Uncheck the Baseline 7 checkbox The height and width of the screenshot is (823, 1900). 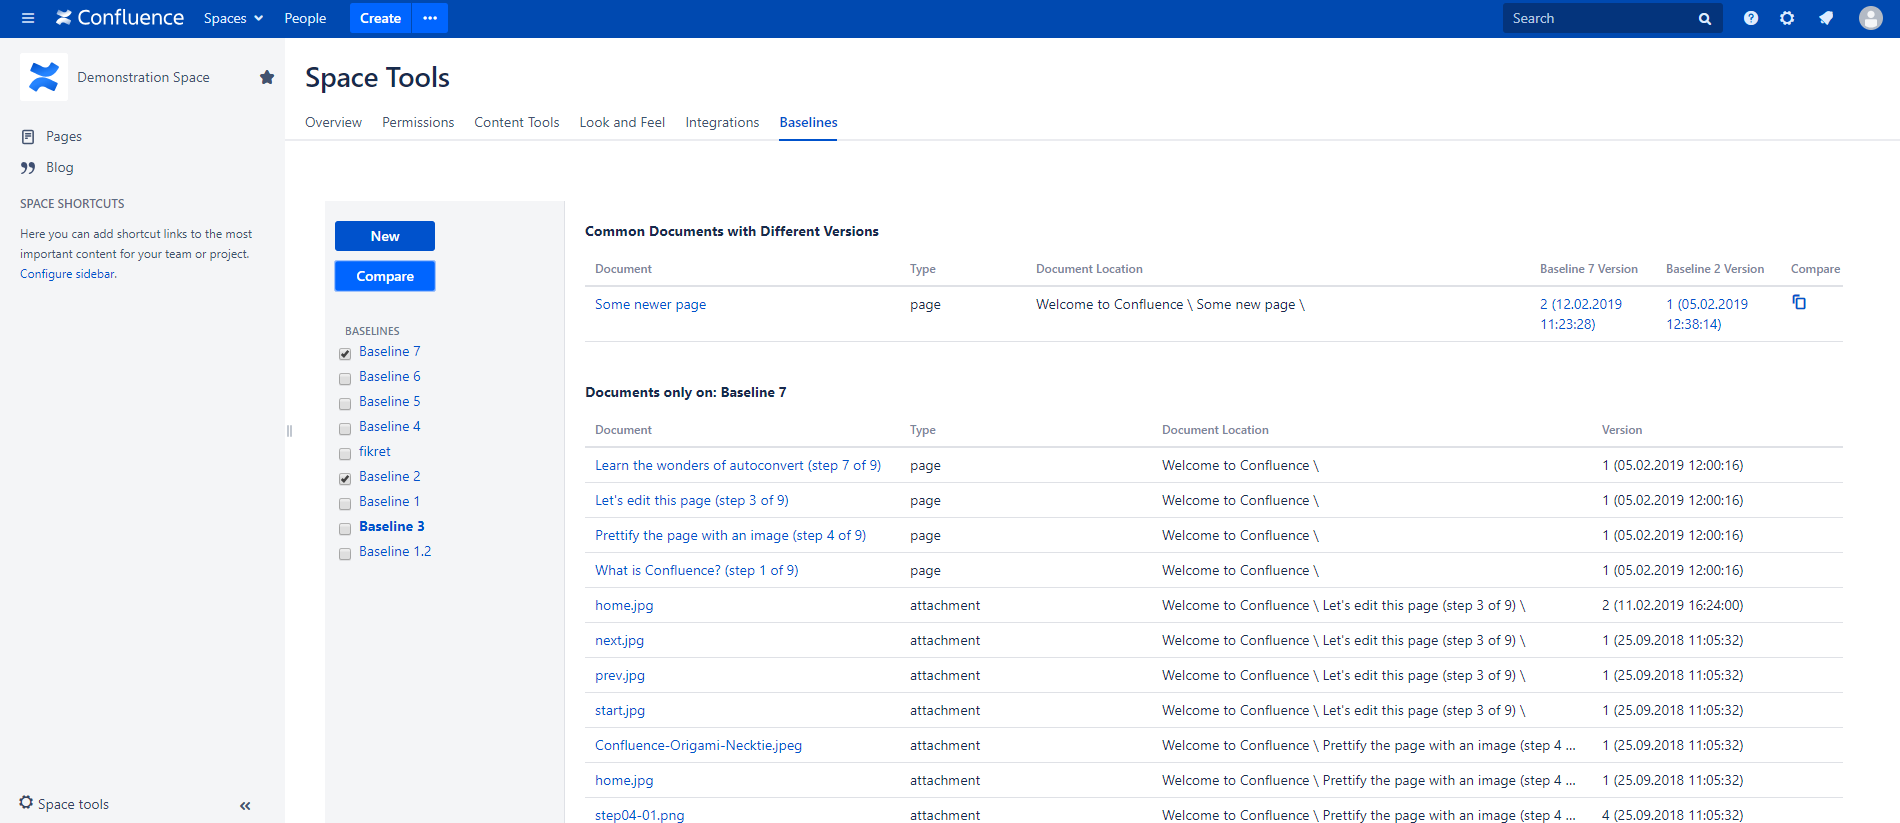pyautogui.click(x=345, y=353)
